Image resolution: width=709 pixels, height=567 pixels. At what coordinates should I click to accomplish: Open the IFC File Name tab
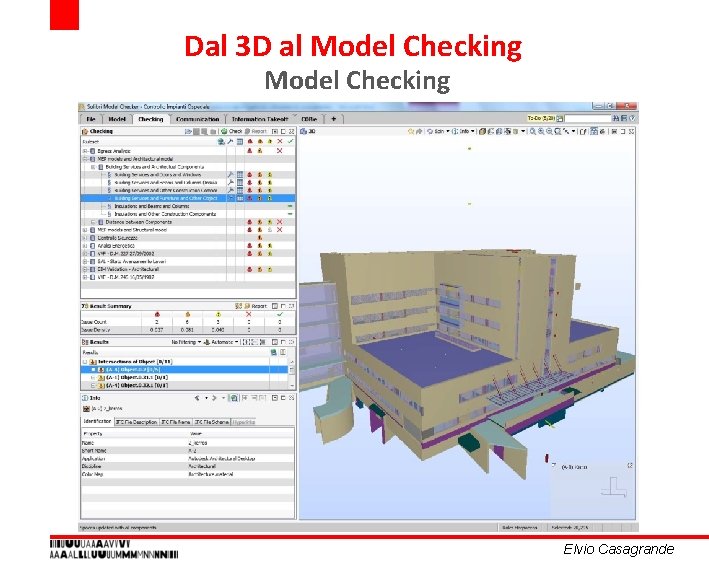tap(176, 422)
